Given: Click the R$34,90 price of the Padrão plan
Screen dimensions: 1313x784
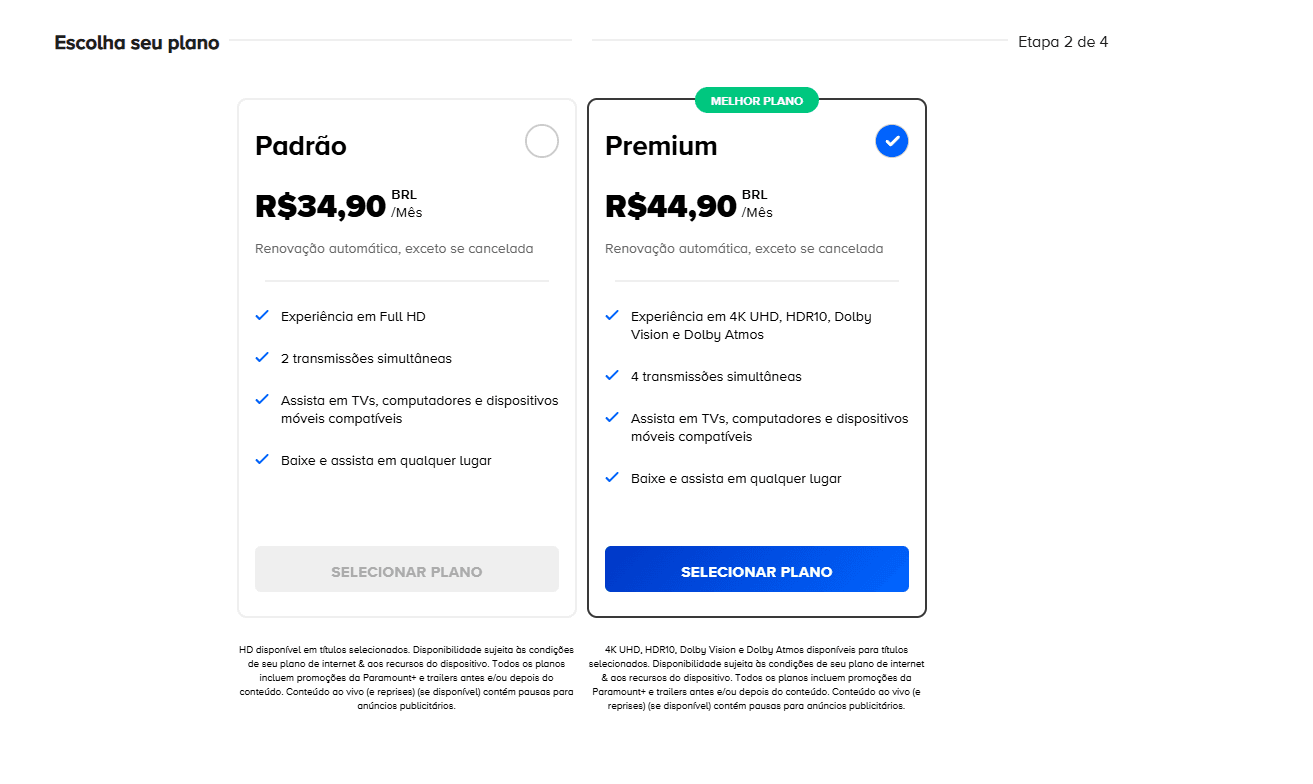Looking at the screenshot, I should click(x=321, y=206).
